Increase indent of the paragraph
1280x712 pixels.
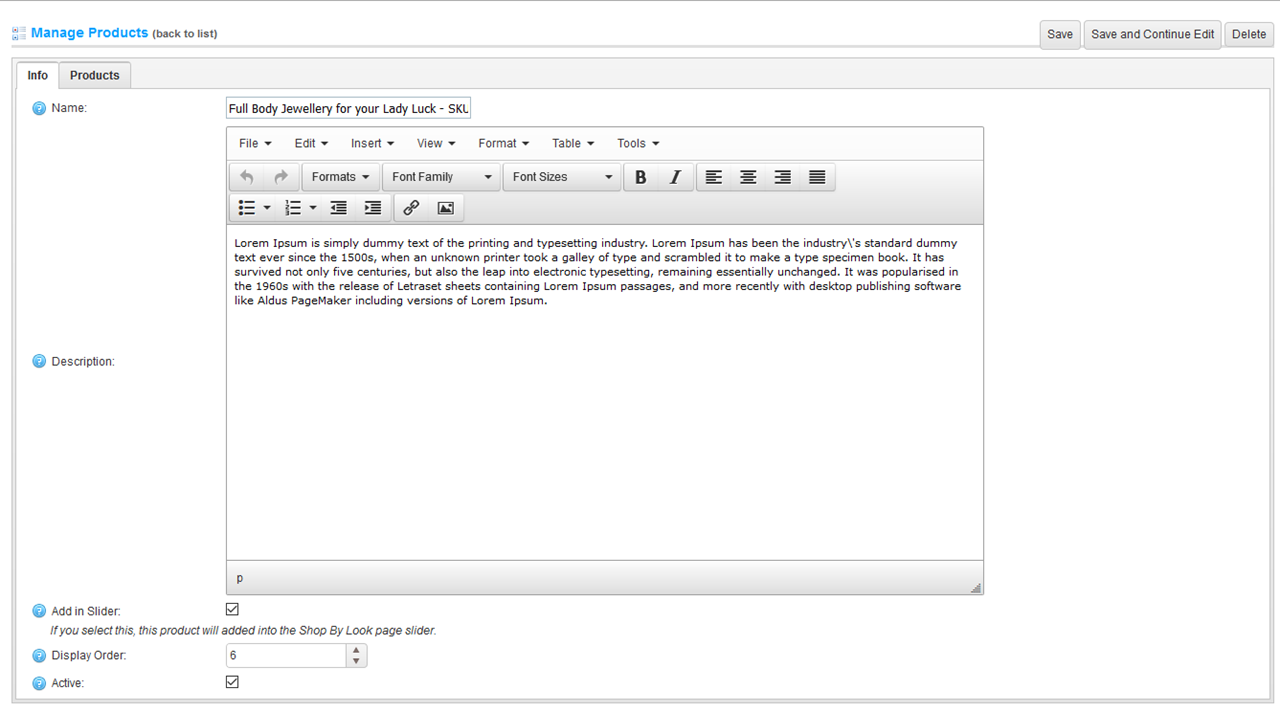(373, 208)
